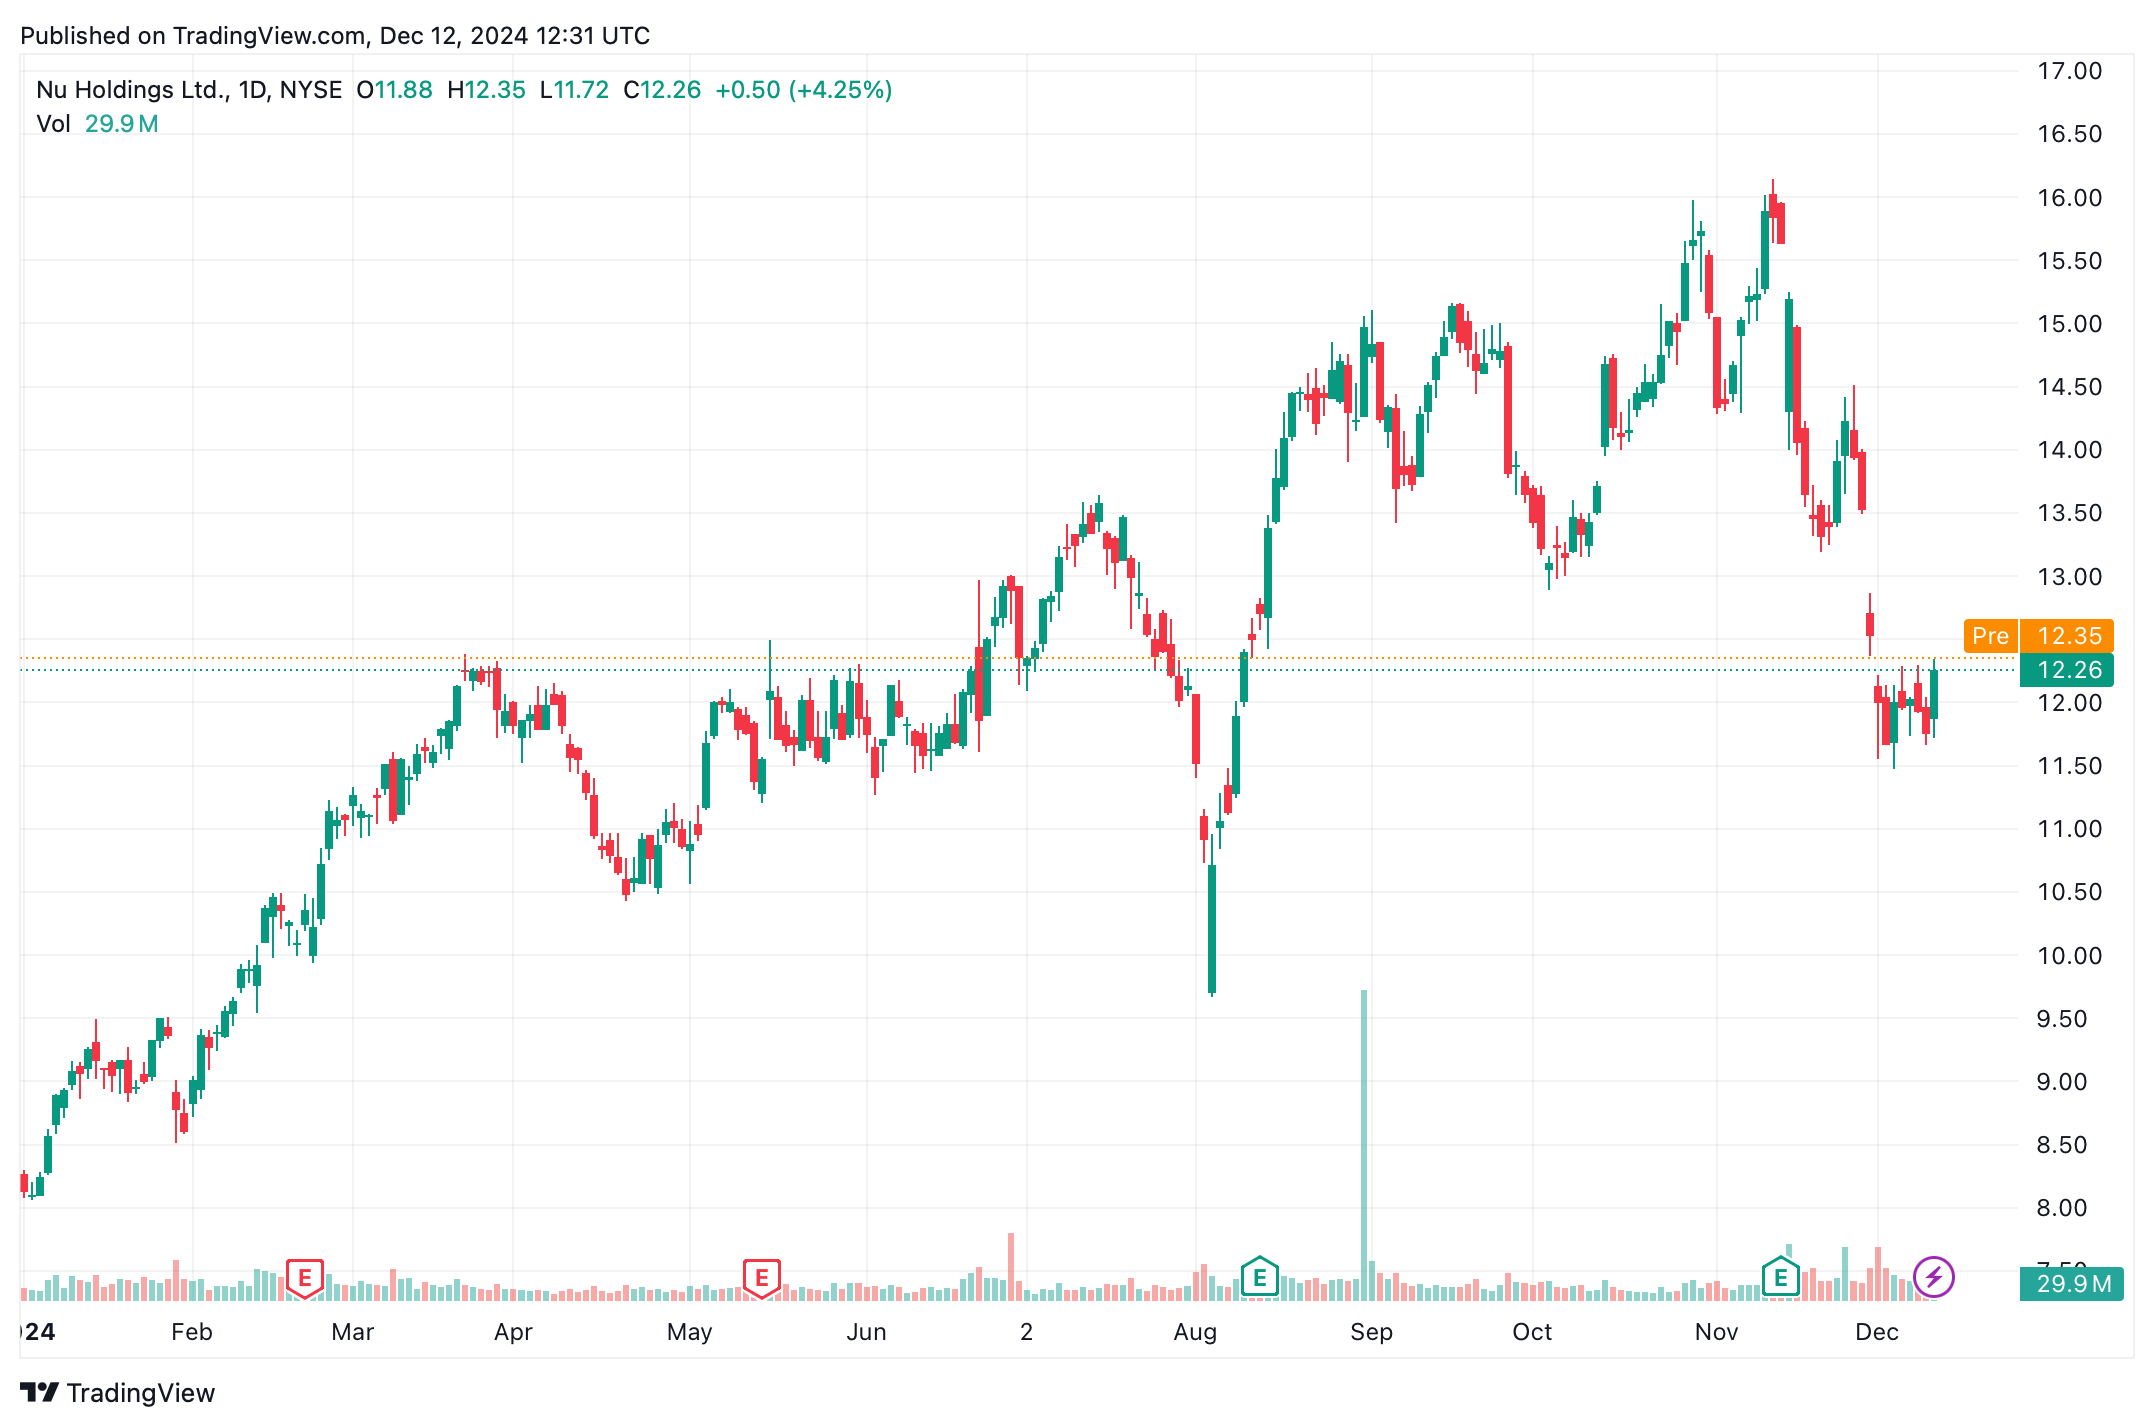Click the Nu Holdings Ltd., 1D, NYSE title
Screen dimensions: 2154x1428
(189, 90)
